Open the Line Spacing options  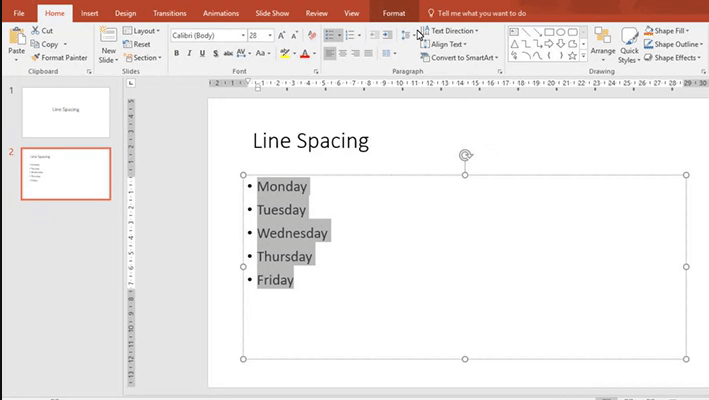pyautogui.click(x=406, y=35)
